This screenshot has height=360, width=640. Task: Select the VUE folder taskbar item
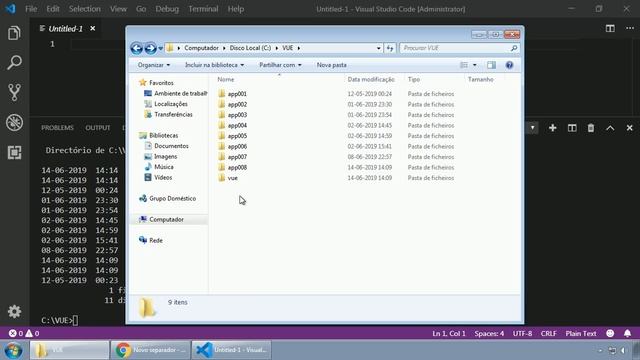(x=69, y=350)
